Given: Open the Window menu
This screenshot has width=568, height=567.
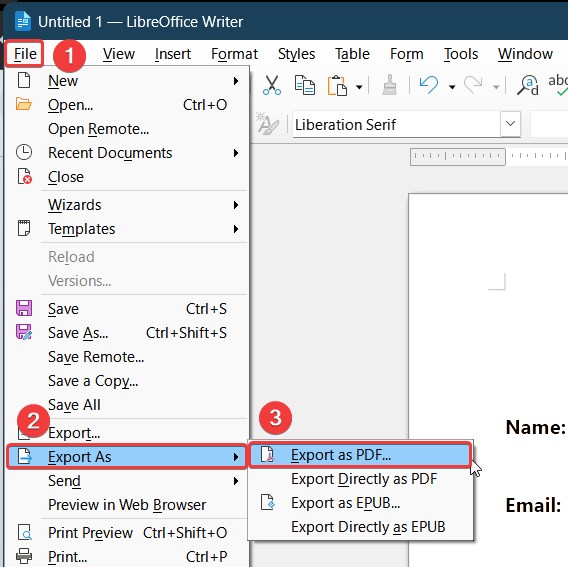Looking at the screenshot, I should (525, 54).
